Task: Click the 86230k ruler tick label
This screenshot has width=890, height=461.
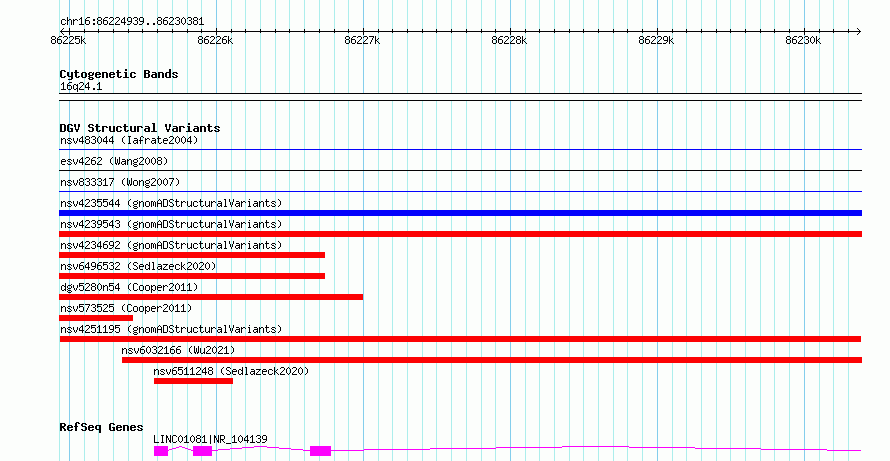Action: (x=803, y=40)
